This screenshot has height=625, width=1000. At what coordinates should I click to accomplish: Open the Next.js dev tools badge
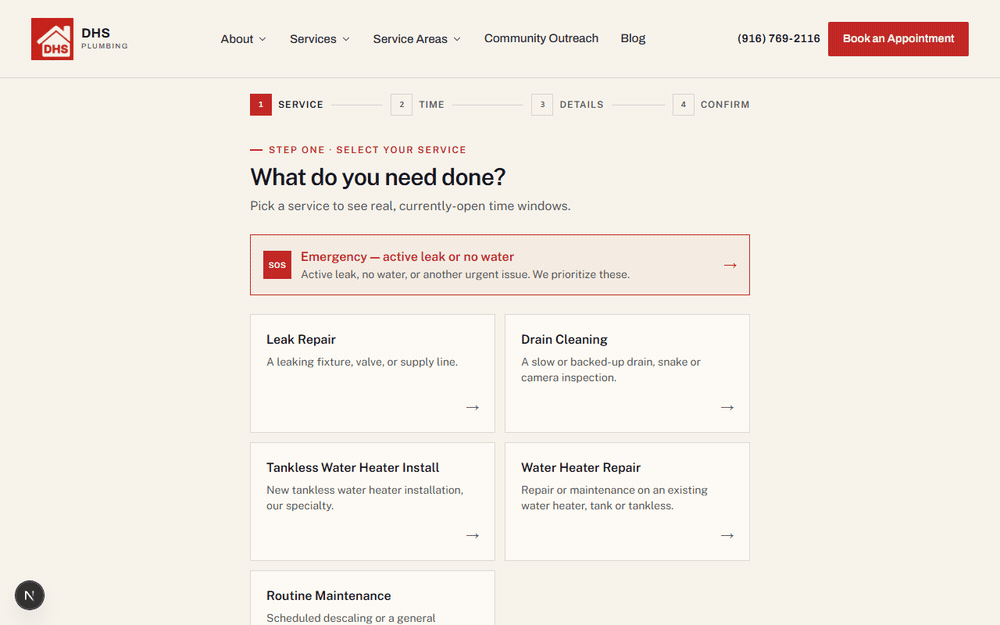pyautogui.click(x=29, y=595)
